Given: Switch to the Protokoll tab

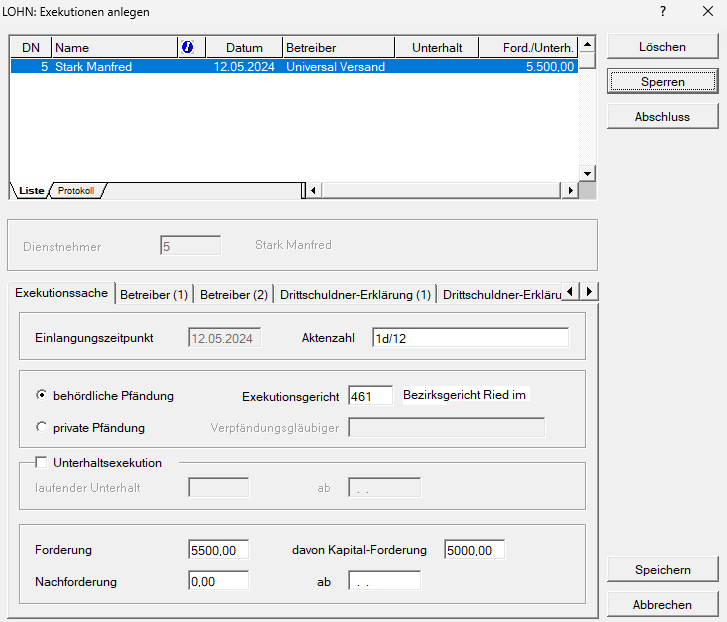Looking at the screenshot, I should coord(76,190).
